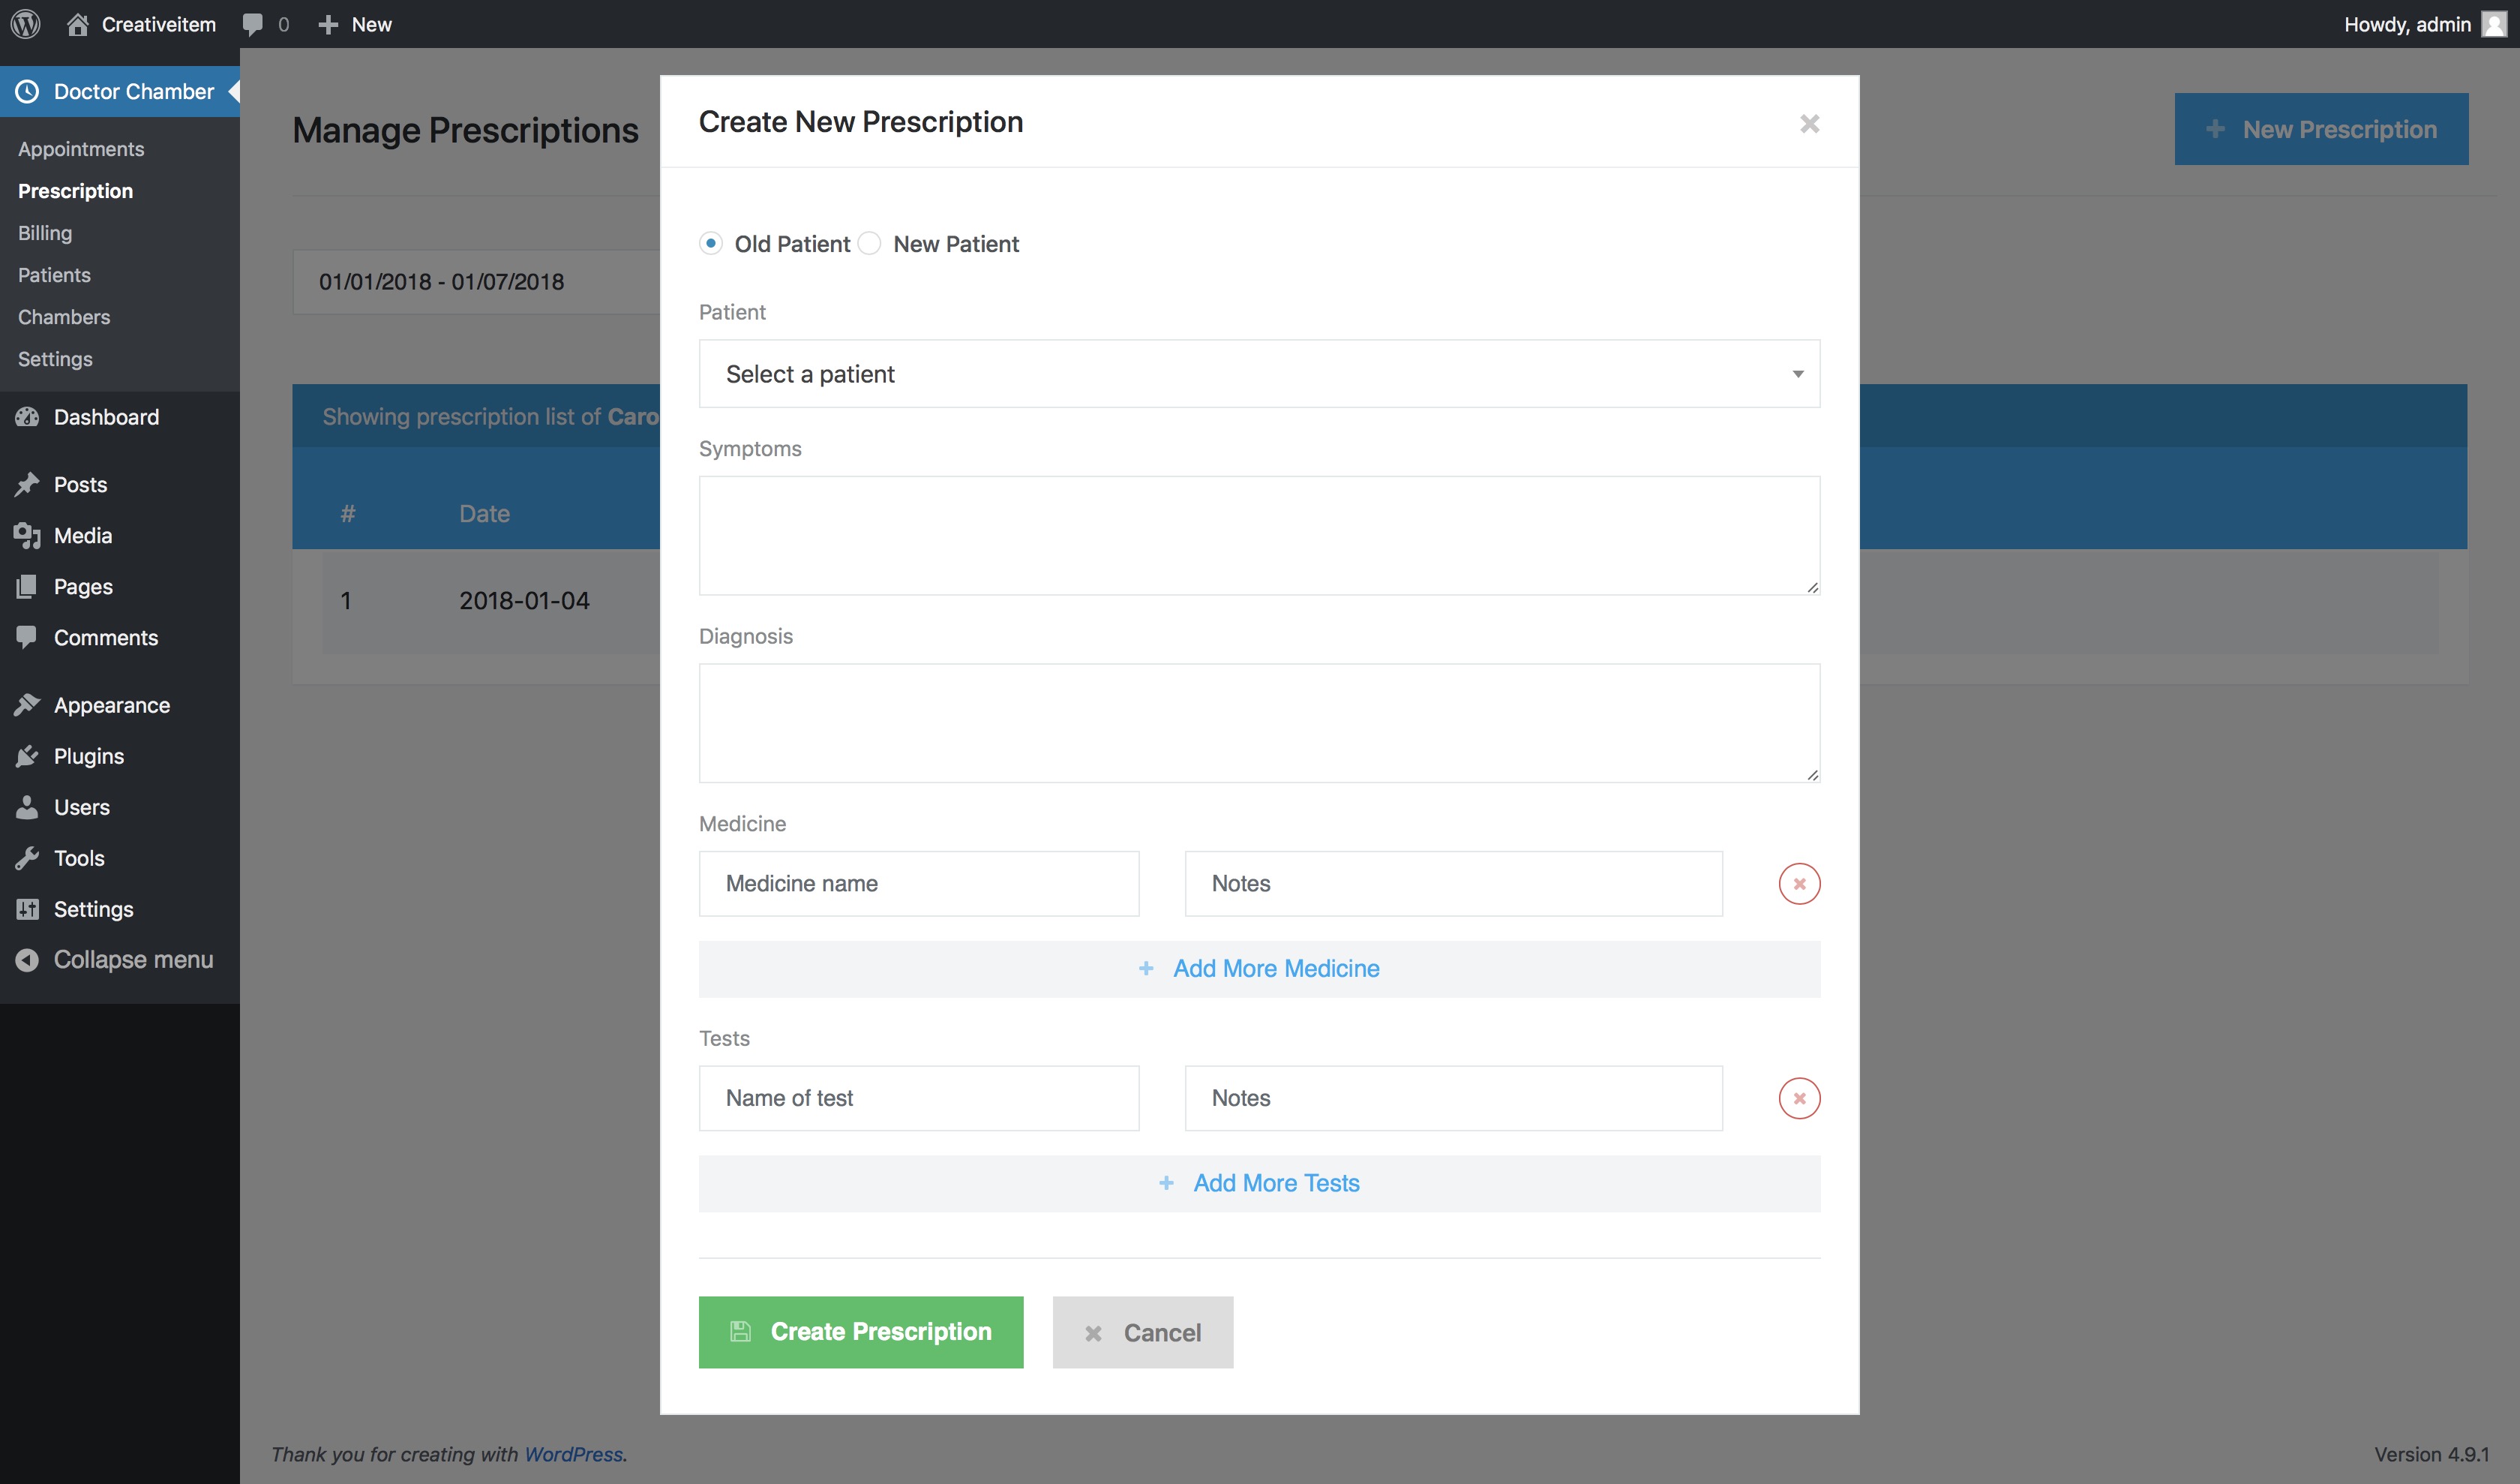Click the Media icon in sidebar
This screenshot has width=2520, height=1484.
27,535
